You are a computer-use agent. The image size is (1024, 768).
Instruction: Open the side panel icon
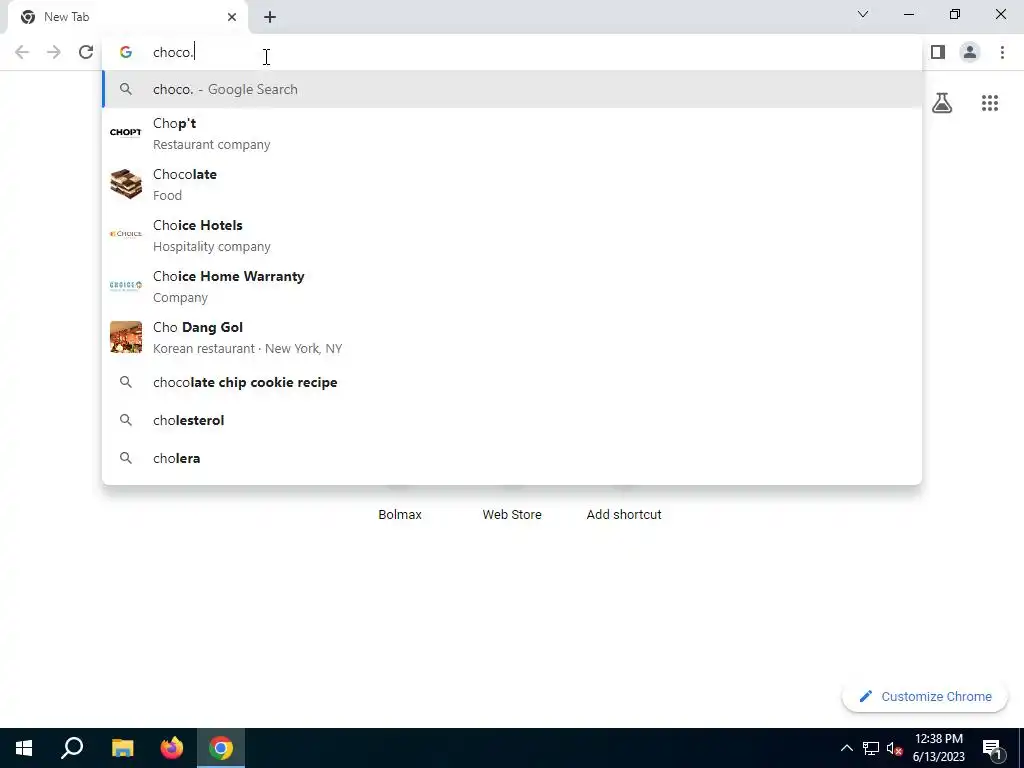(x=938, y=52)
